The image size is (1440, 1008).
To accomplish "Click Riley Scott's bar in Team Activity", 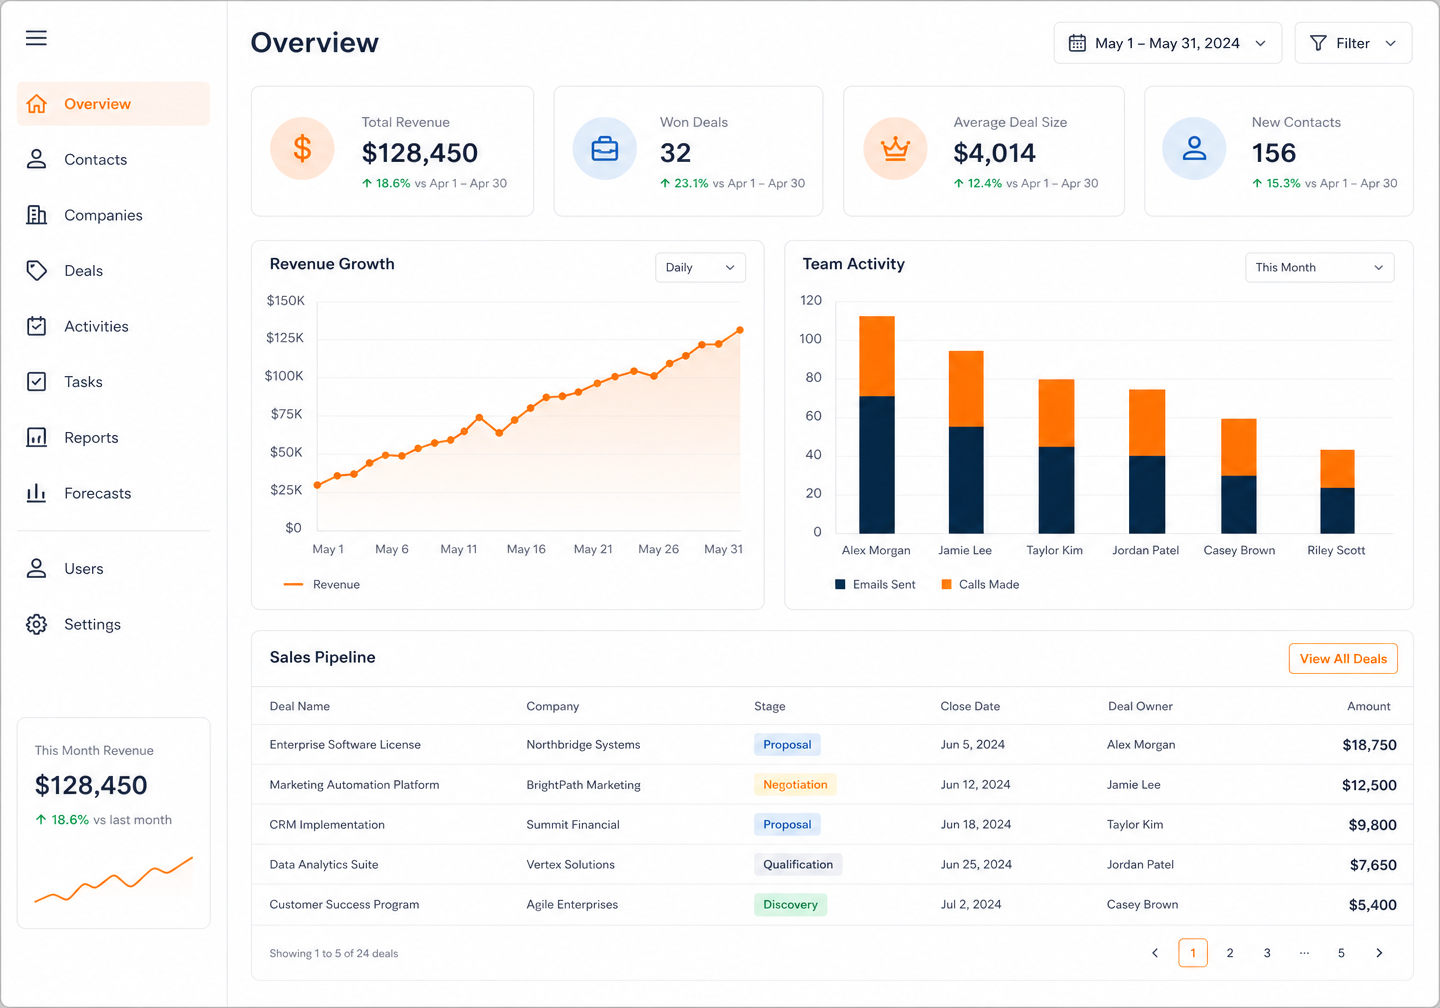I will point(1337,491).
